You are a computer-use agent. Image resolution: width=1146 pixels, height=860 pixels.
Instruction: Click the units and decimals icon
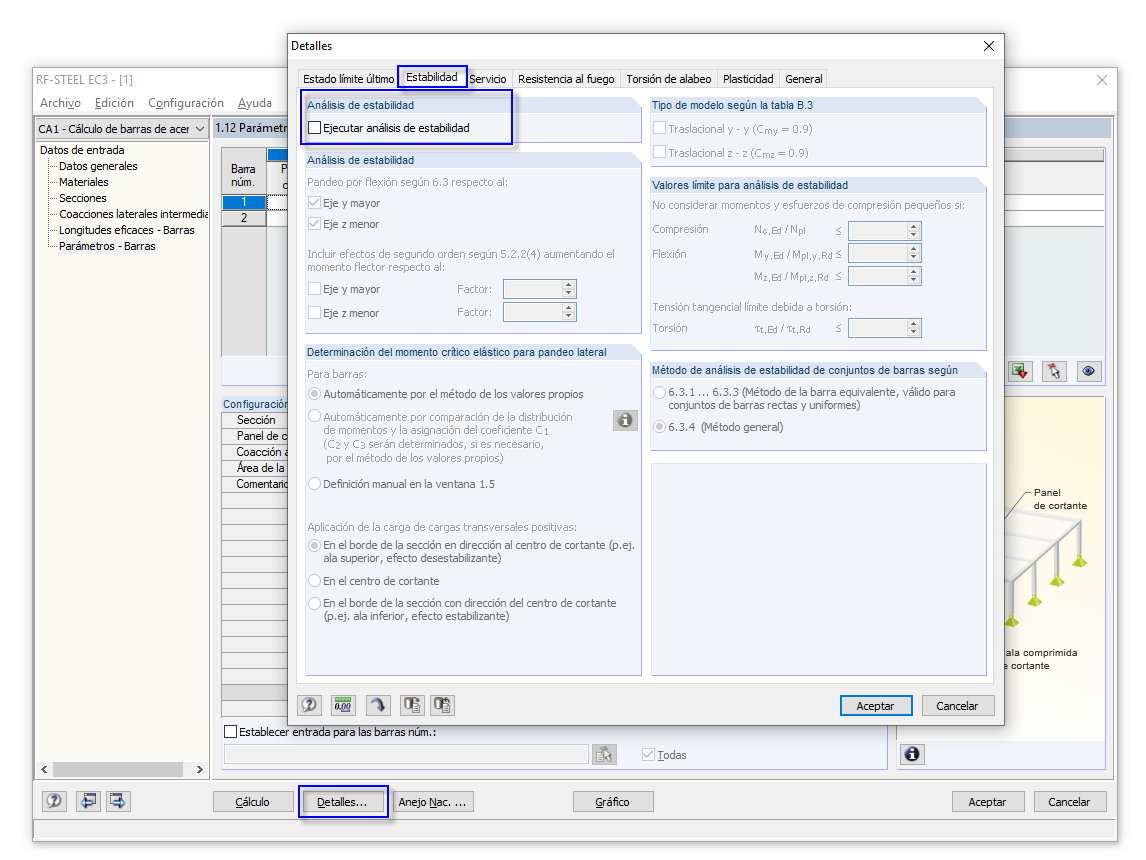coord(343,705)
